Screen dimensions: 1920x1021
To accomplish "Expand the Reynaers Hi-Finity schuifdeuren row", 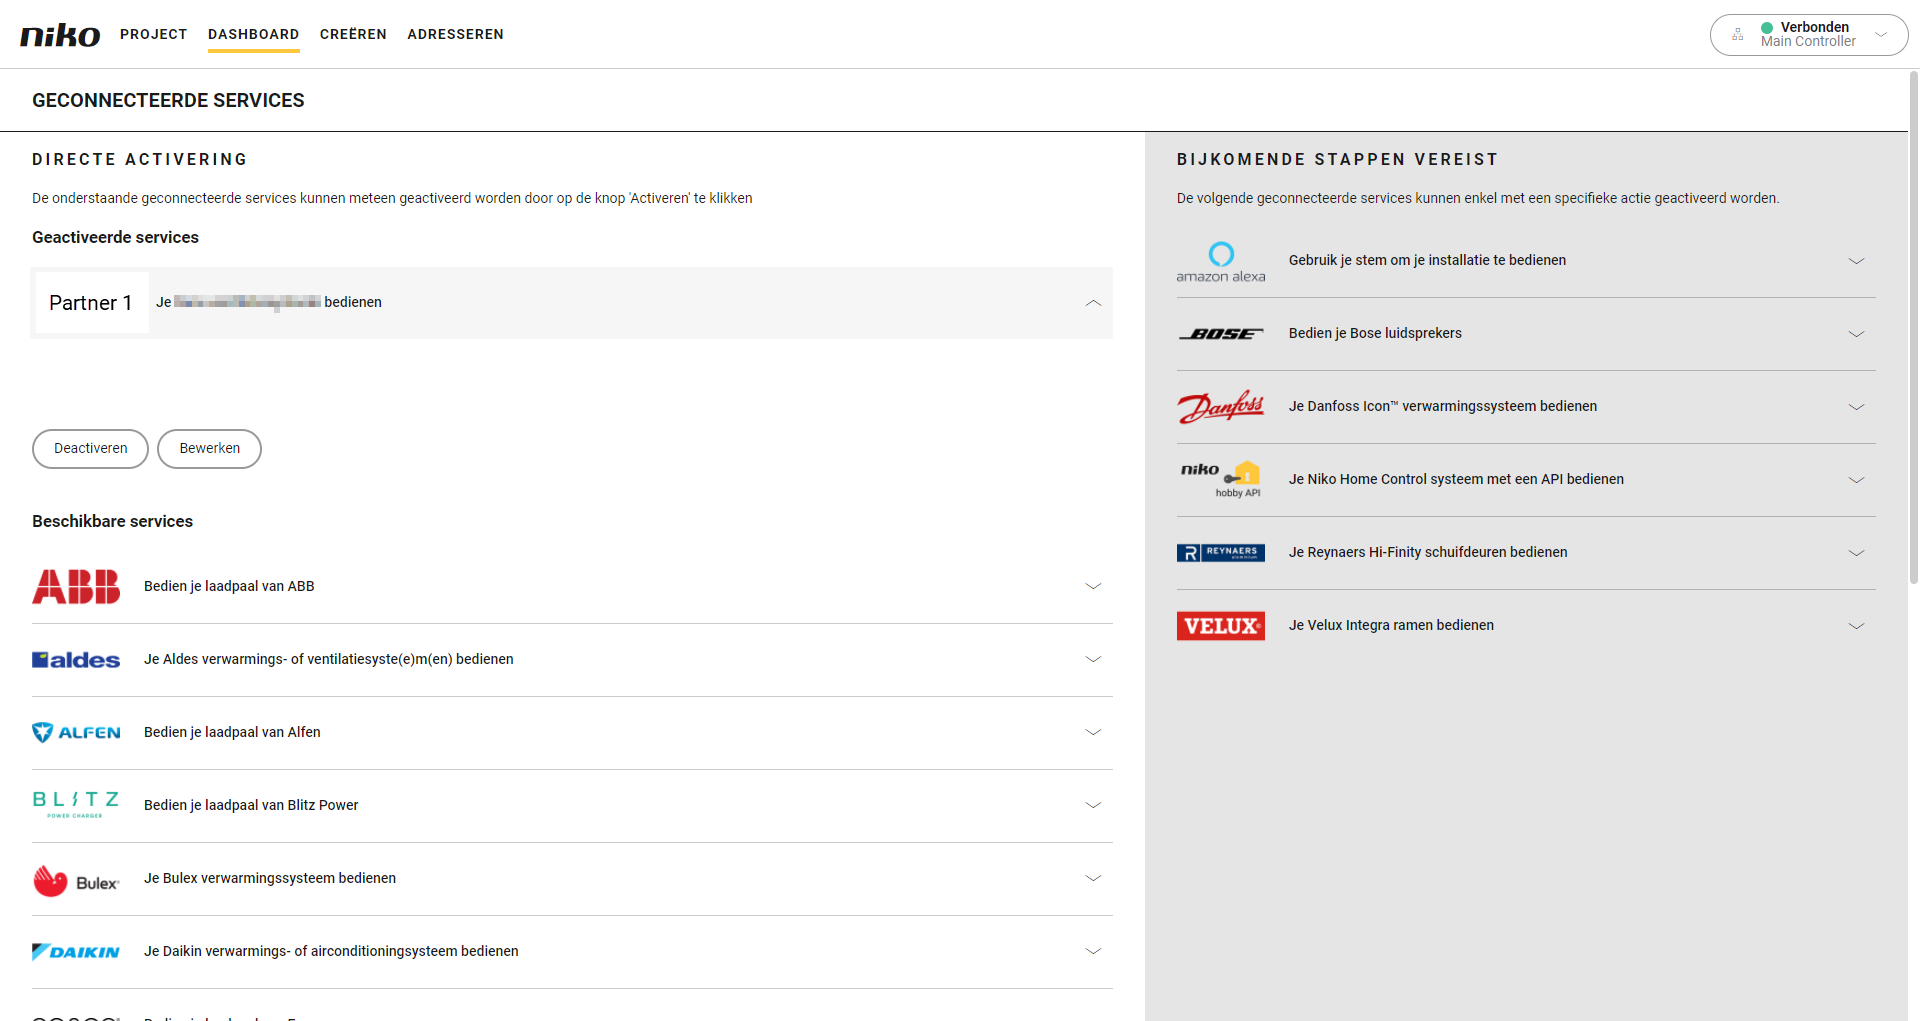I will (1856, 553).
